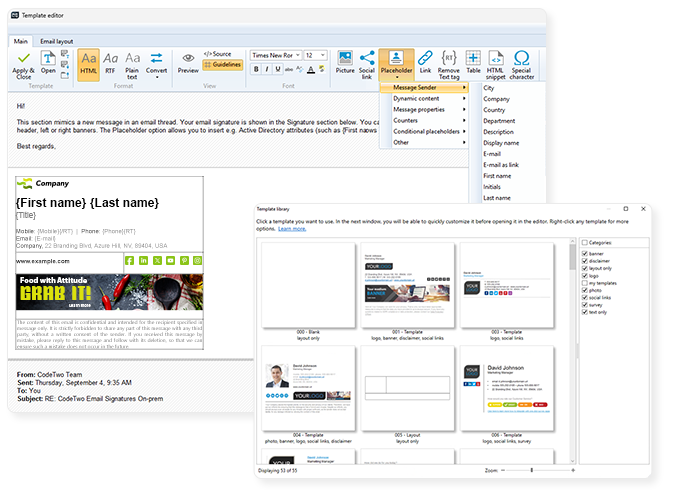Insert a Table using the ribbon icon
The height and width of the screenshot is (500, 674).
tap(473, 62)
